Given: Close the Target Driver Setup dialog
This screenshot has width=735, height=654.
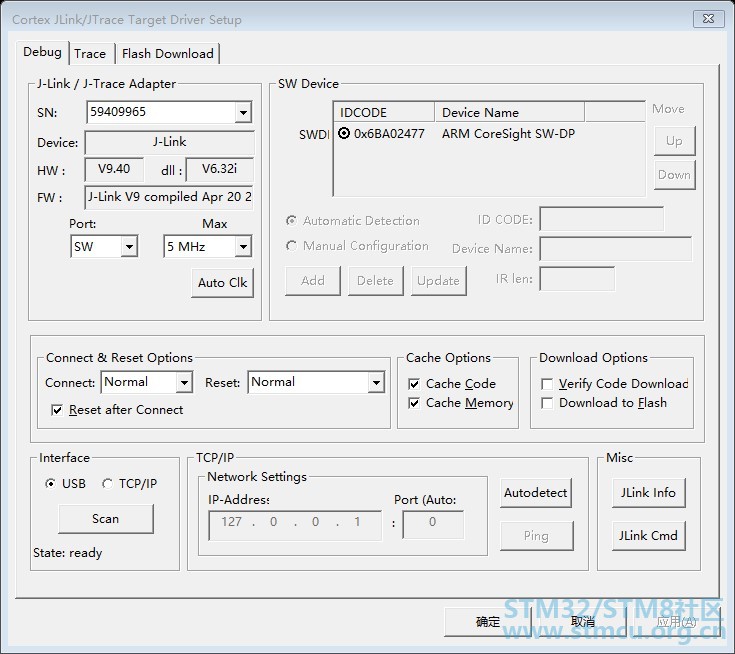Looking at the screenshot, I should (708, 19).
